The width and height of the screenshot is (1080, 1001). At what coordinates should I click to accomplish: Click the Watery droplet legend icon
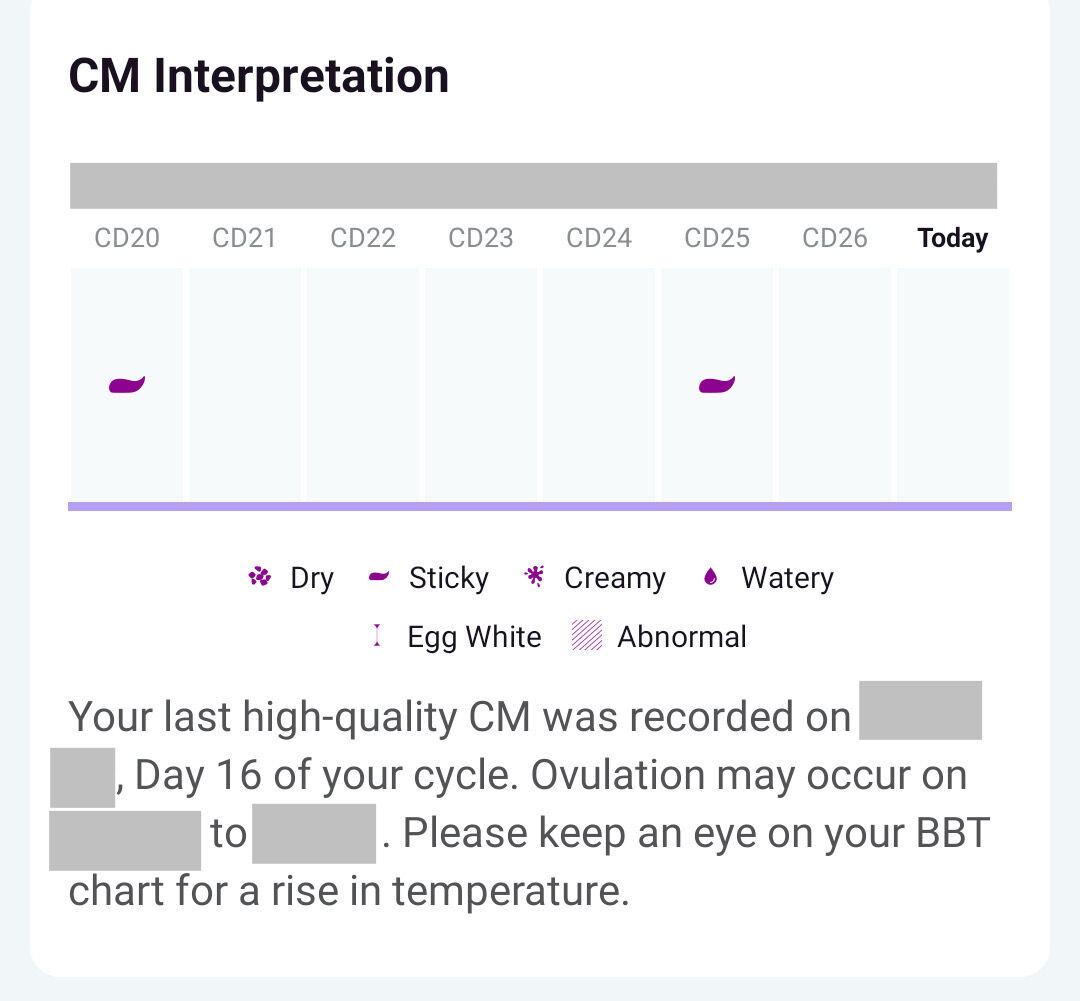coord(711,577)
